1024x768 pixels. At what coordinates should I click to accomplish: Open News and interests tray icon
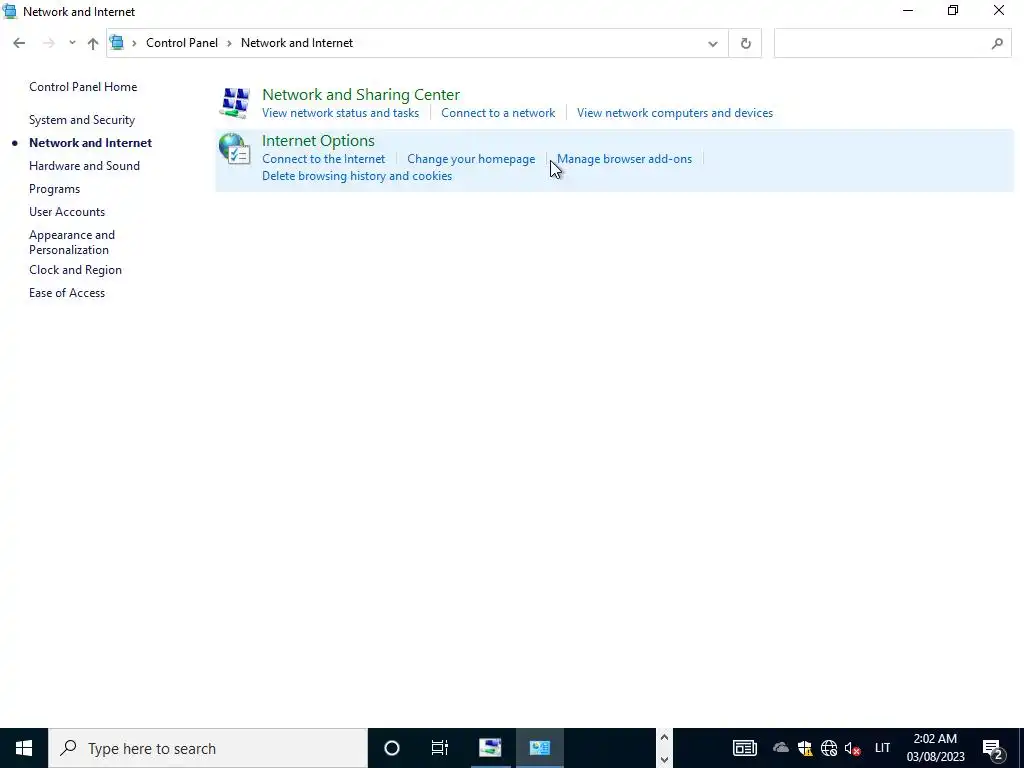[744, 748]
